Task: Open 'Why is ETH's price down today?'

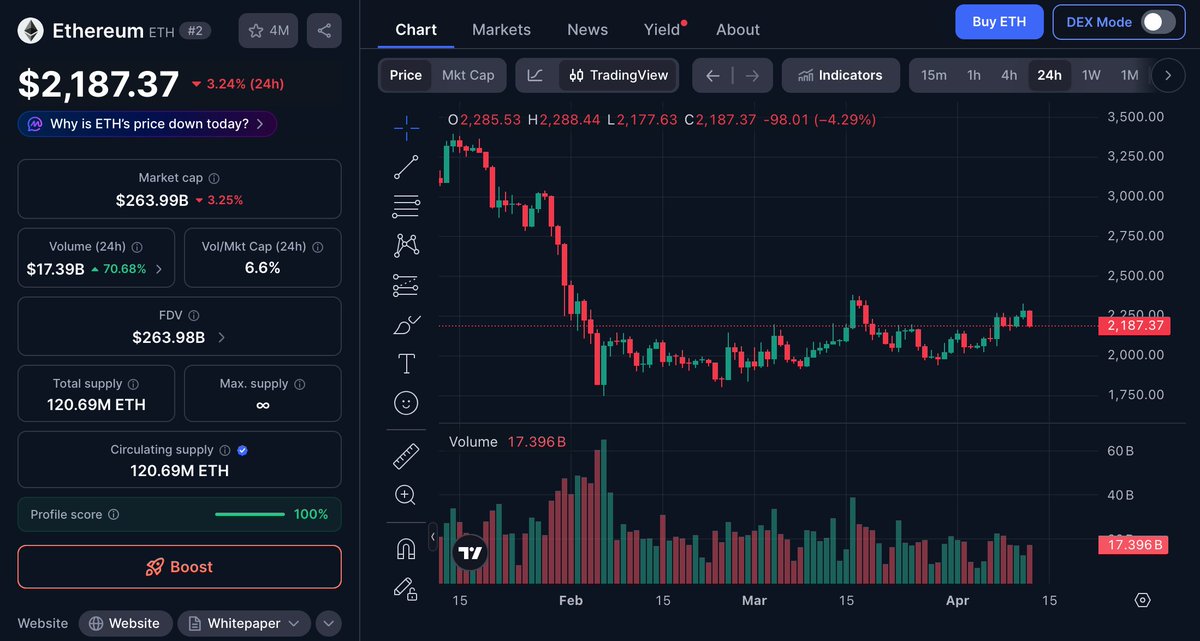Action: point(148,124)
